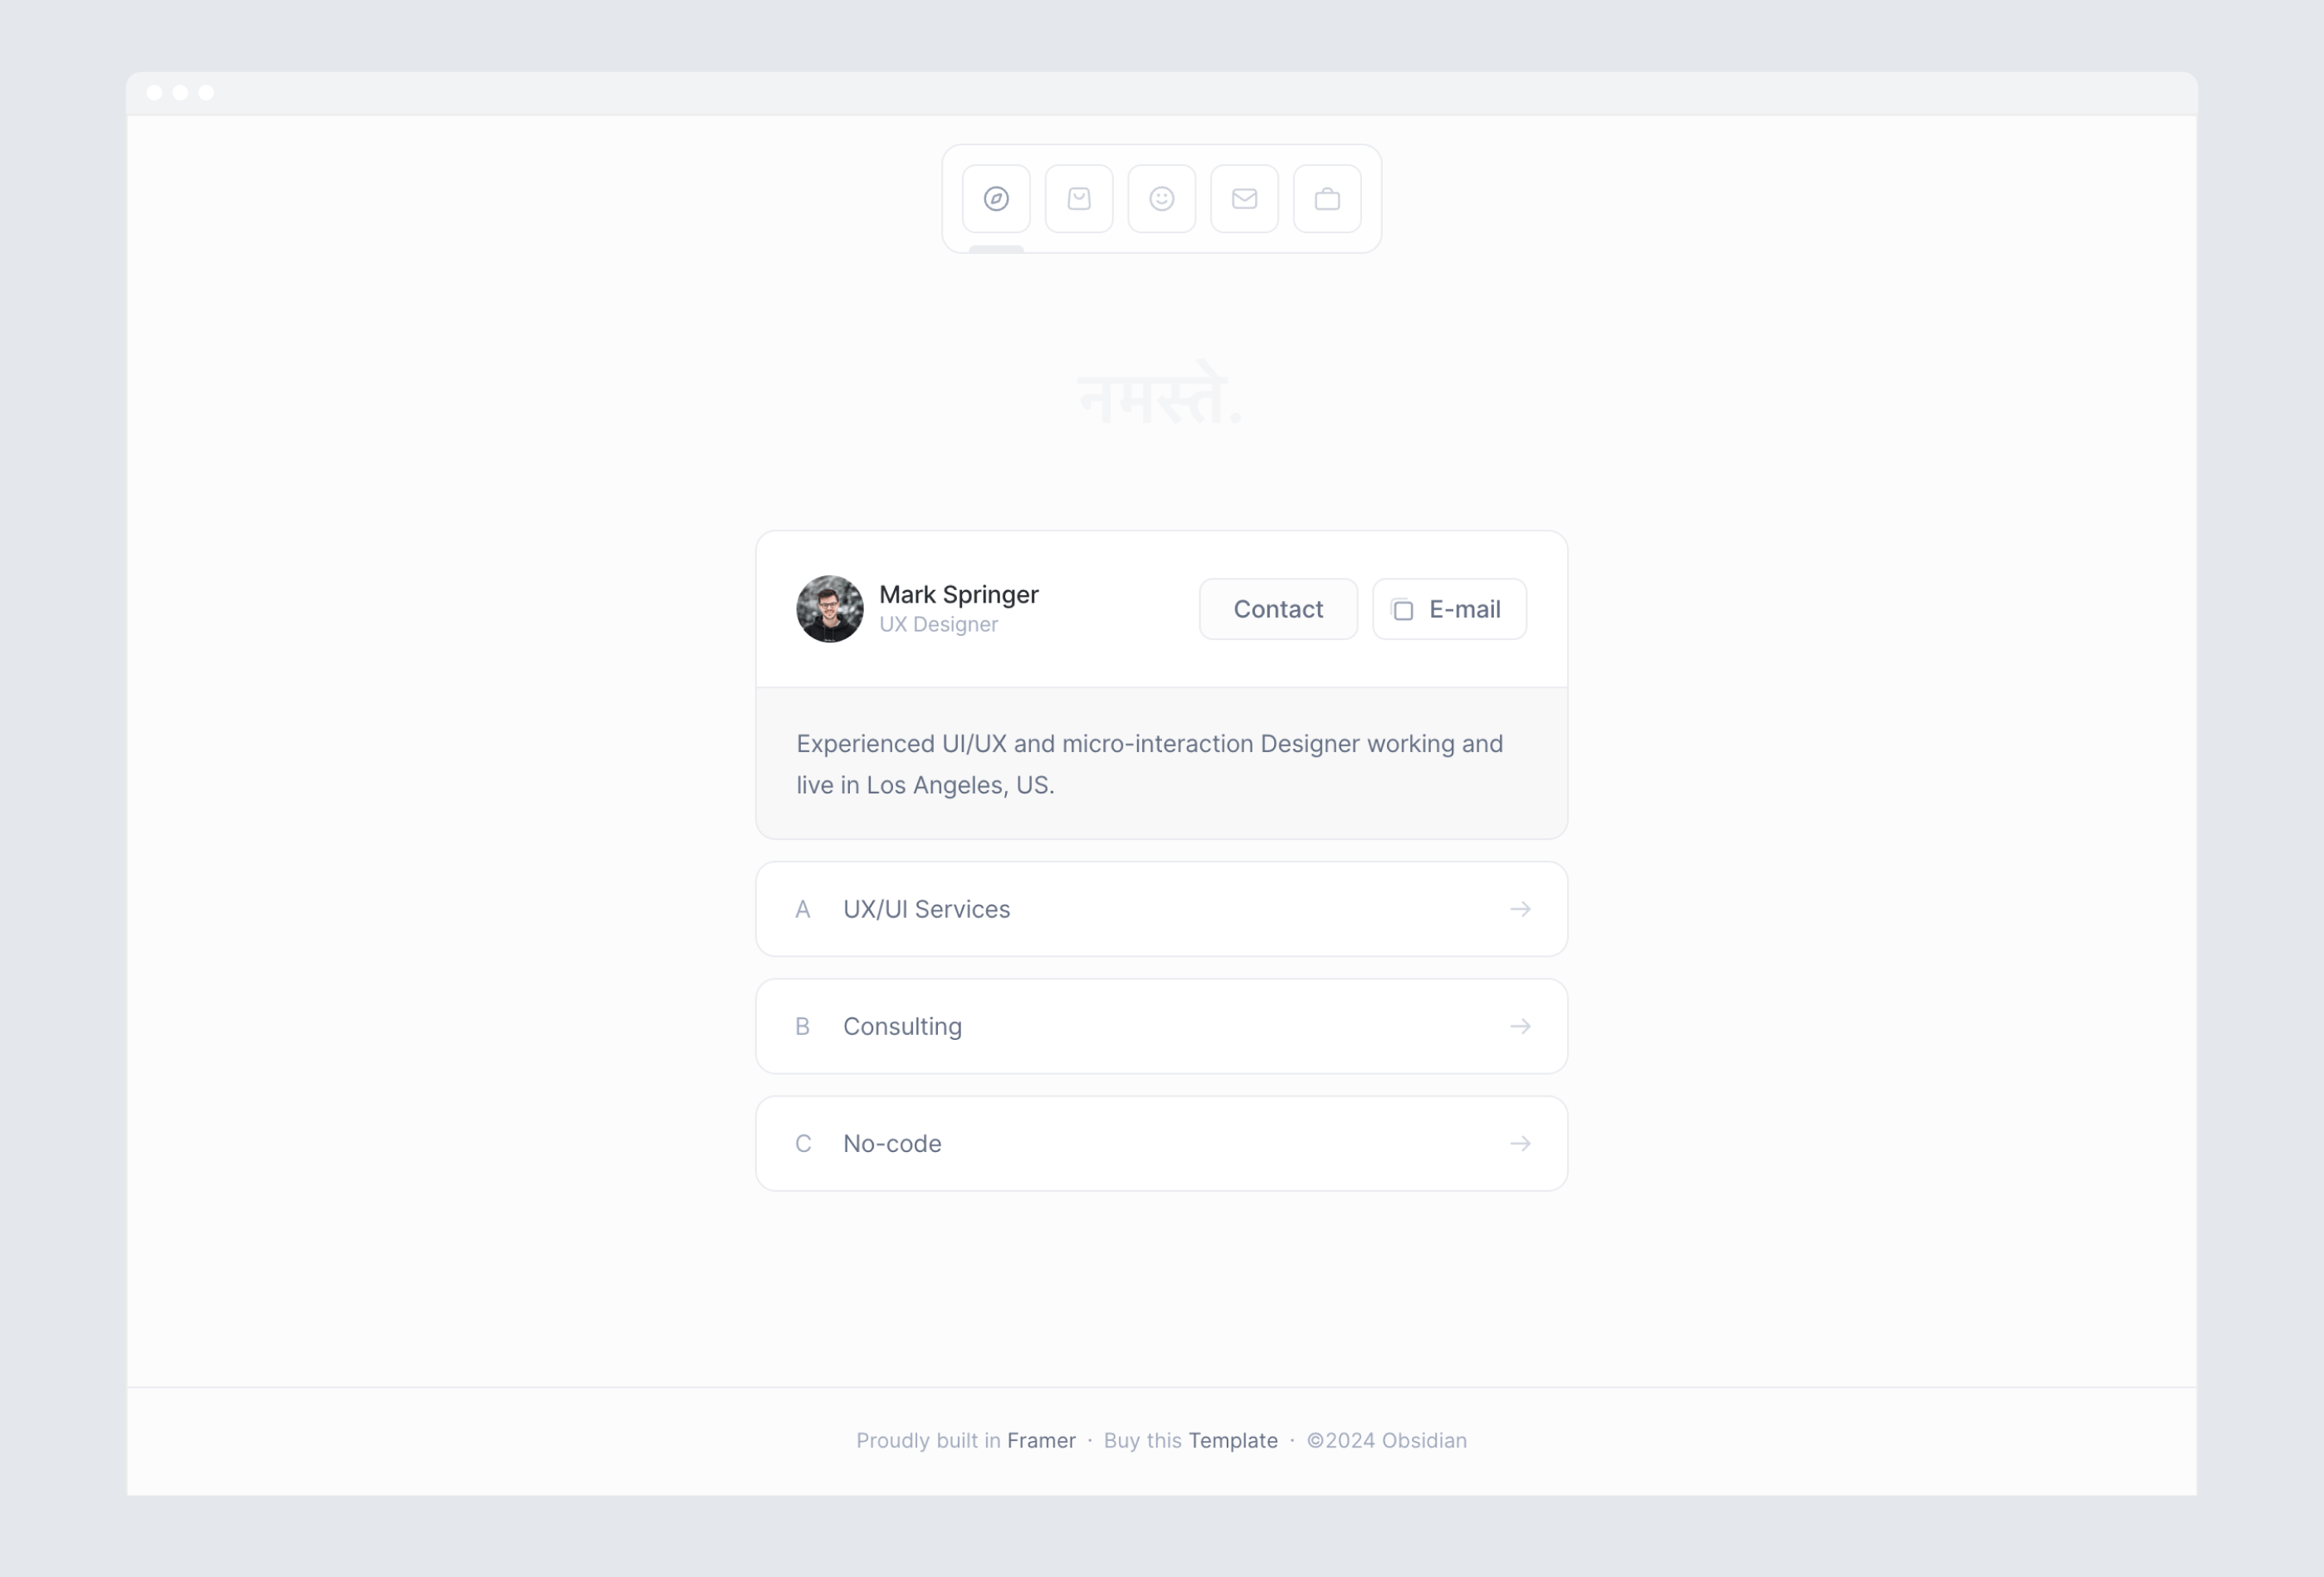Select the first navigation tab icon
The width and height of the screenshot is (2324, 1577).
pyautogui.click(x=996, y=199)
